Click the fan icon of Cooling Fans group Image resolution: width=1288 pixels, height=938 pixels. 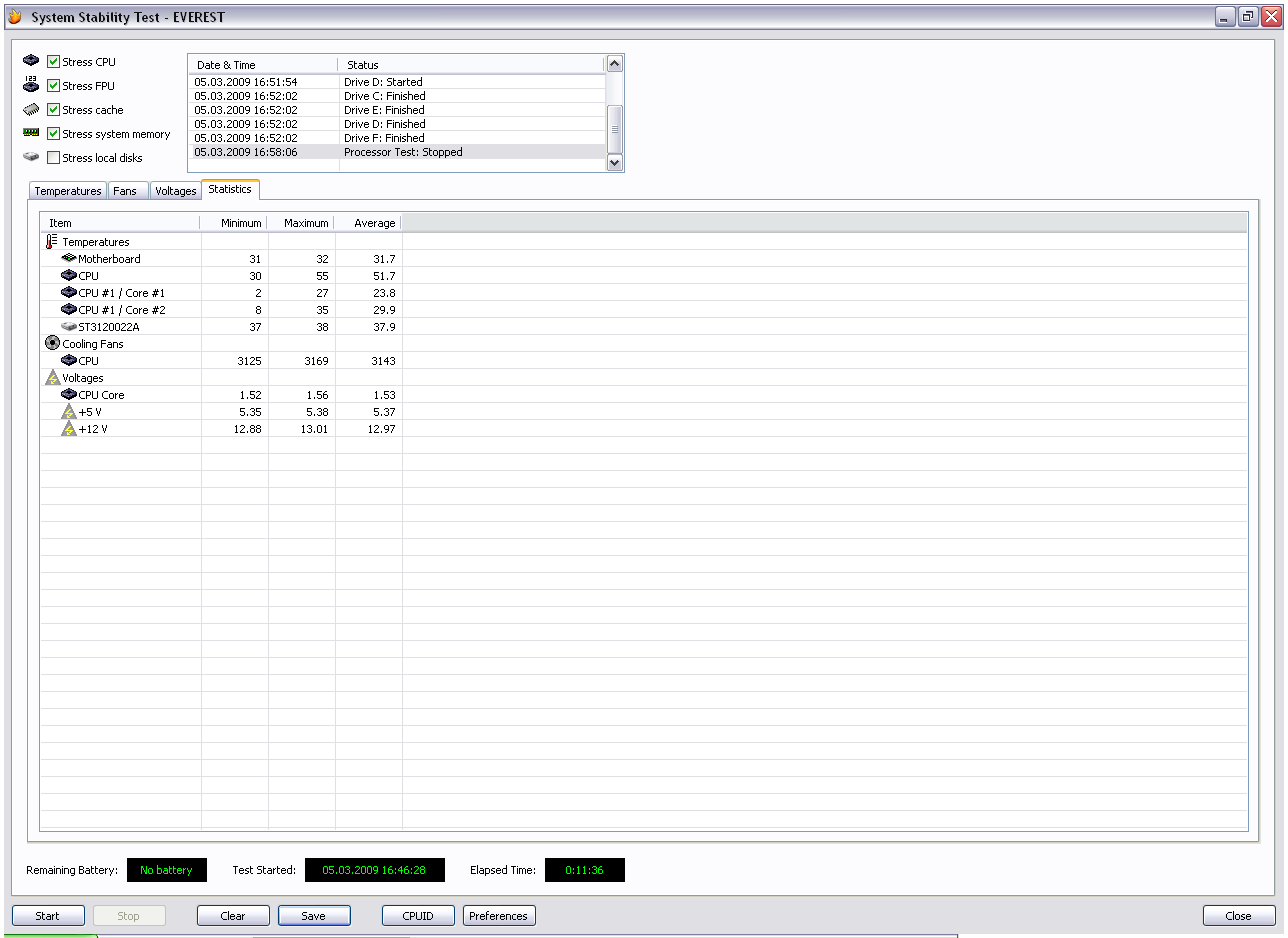point(53,343)
